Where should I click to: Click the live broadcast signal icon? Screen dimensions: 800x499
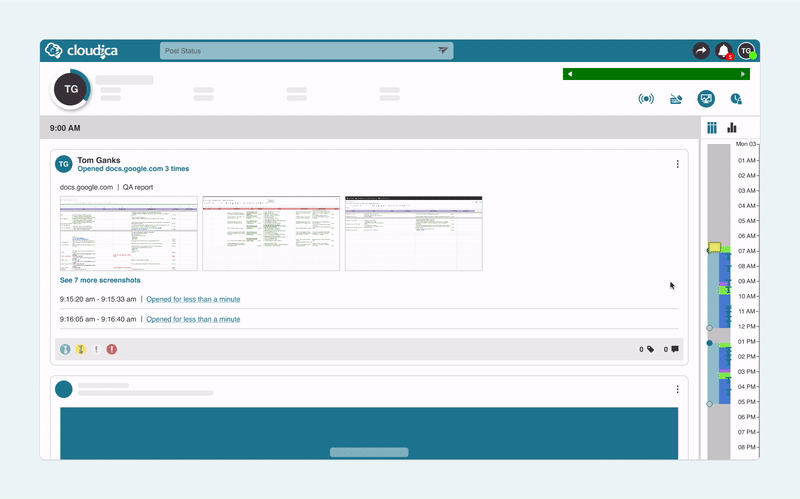tap(646, 99)
